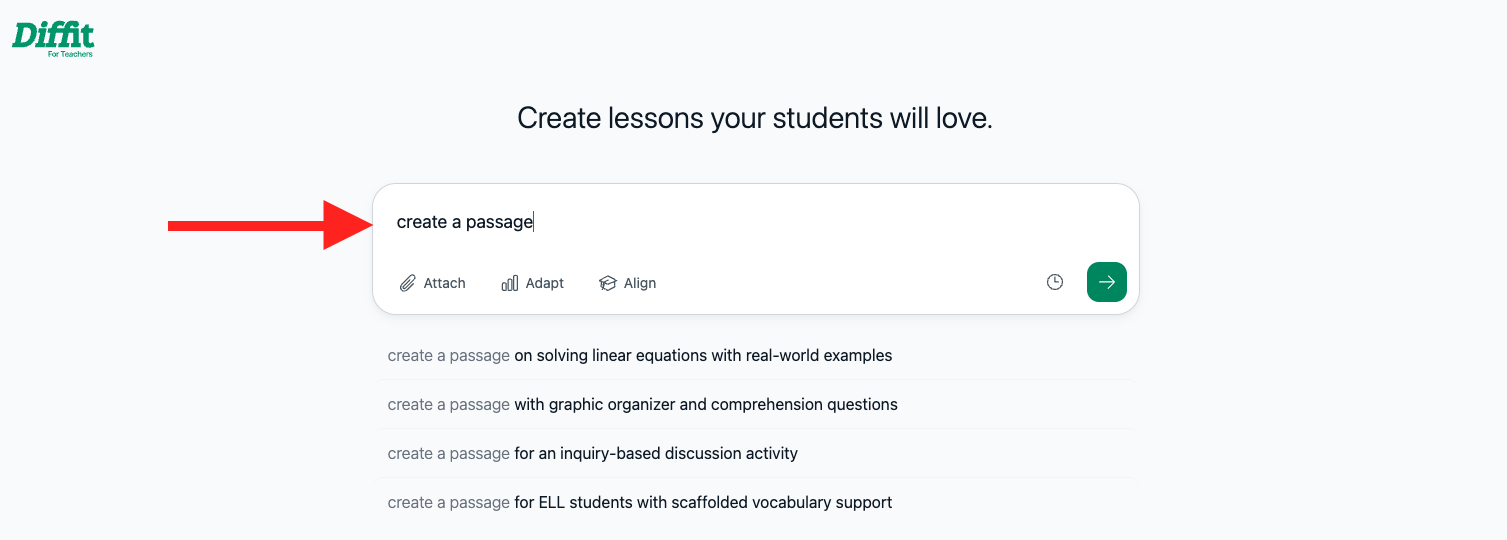
Task: Click inside the prompt text box
Action: [756, 222]
